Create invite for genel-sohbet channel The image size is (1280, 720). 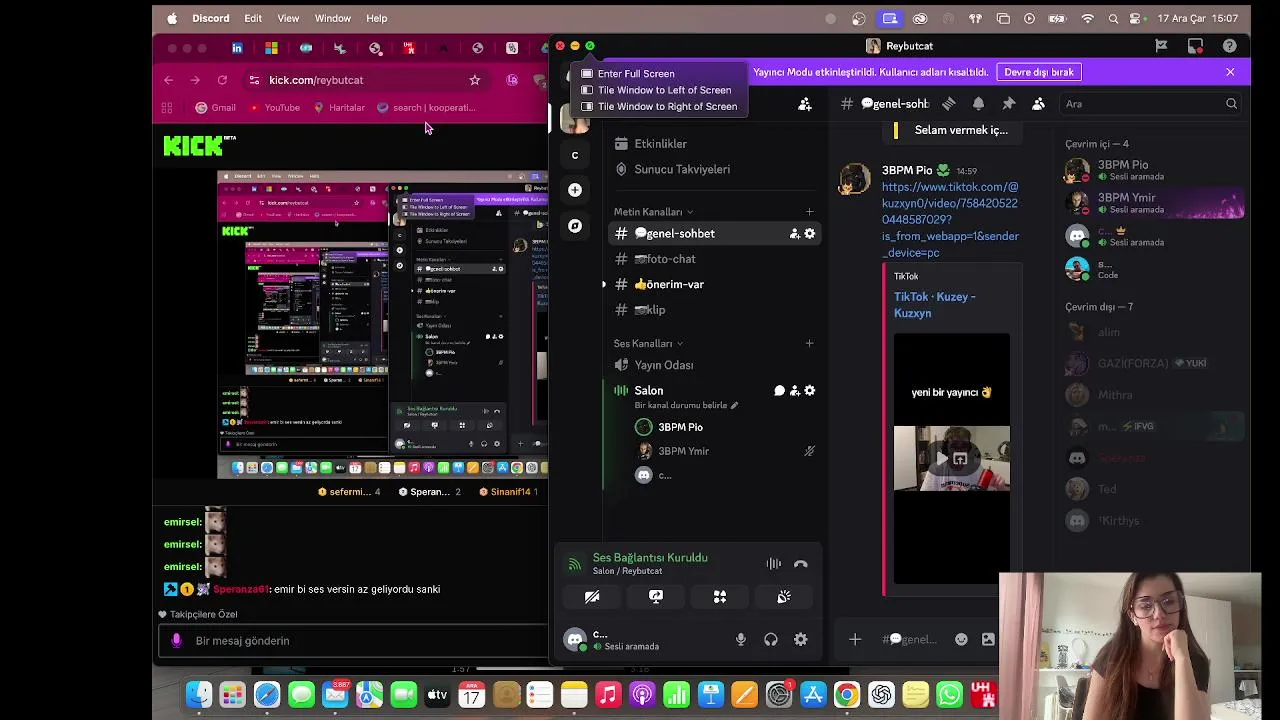[x=795, y=234]
